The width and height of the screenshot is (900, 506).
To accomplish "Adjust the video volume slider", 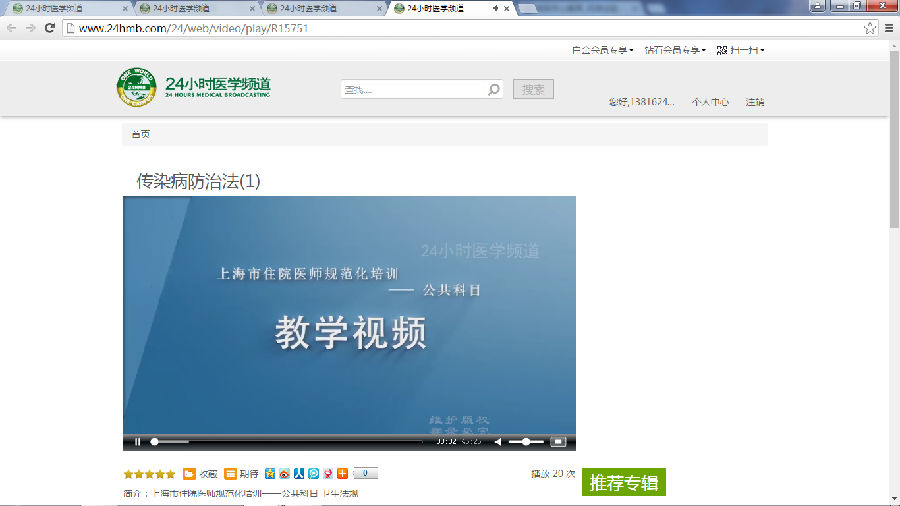I will pyautogui.click(x=526, y=441).
